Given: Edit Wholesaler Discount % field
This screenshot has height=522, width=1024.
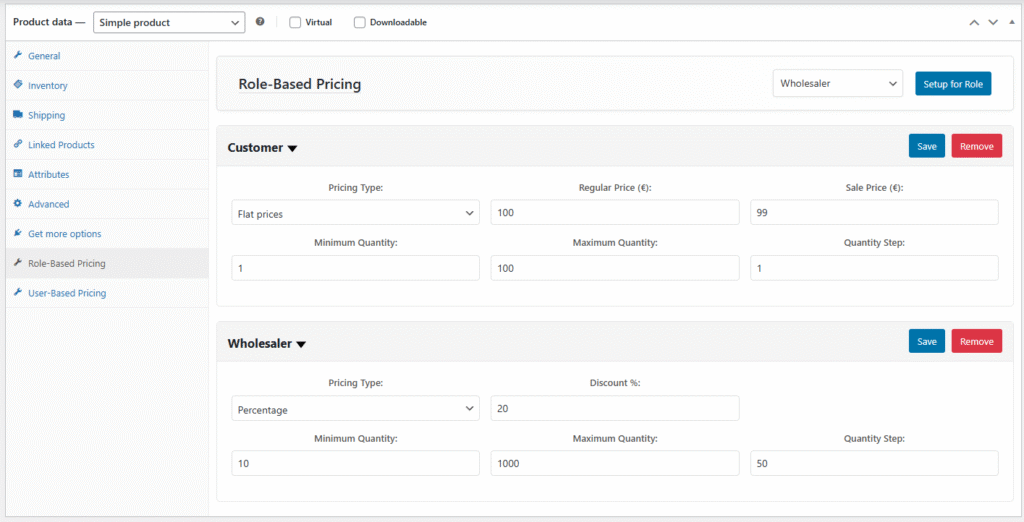Looking at the screenshot, I should pyautogui.click(x=615, y=408).
